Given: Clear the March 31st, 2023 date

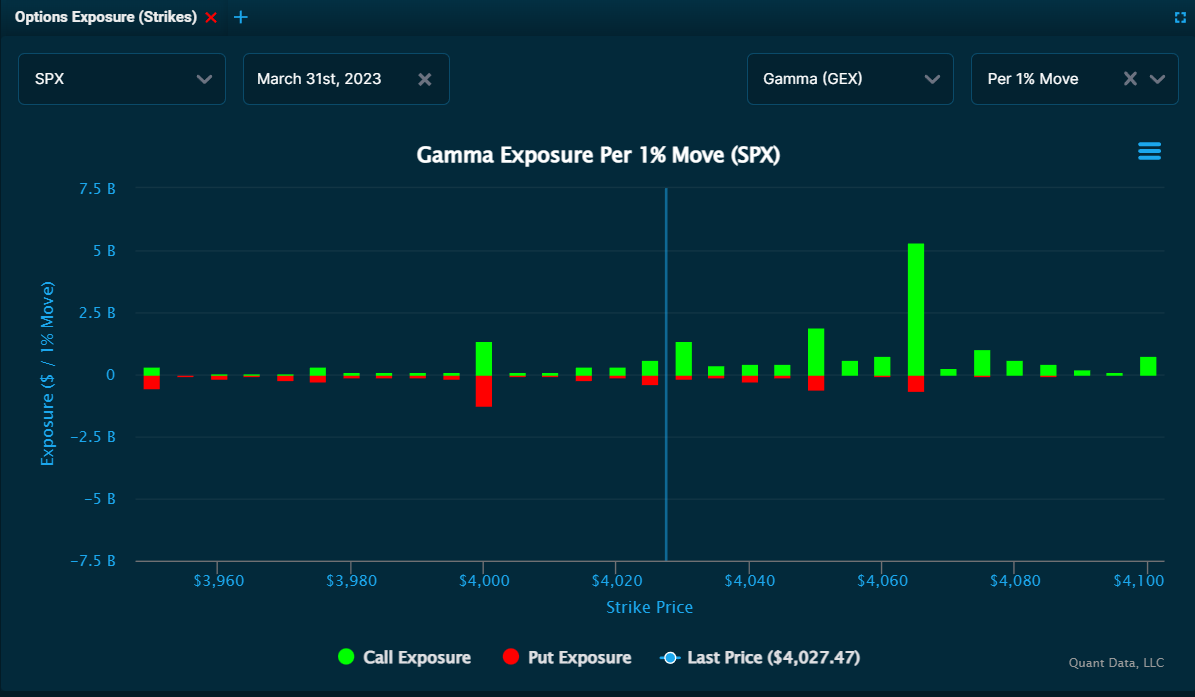Looking at the screenshot, I should pyautogui.click(x=425, y=79).
